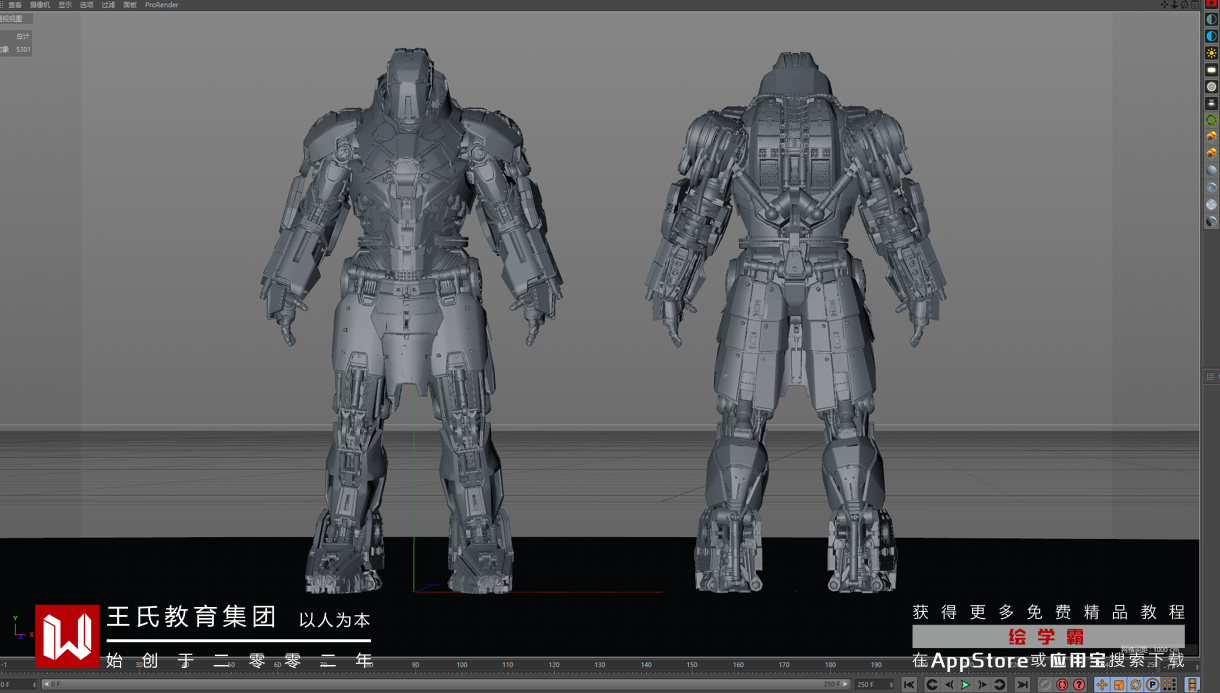Click the lower orange tree icon
This screenshot has height=693, width=1220.
[1211, 154]
